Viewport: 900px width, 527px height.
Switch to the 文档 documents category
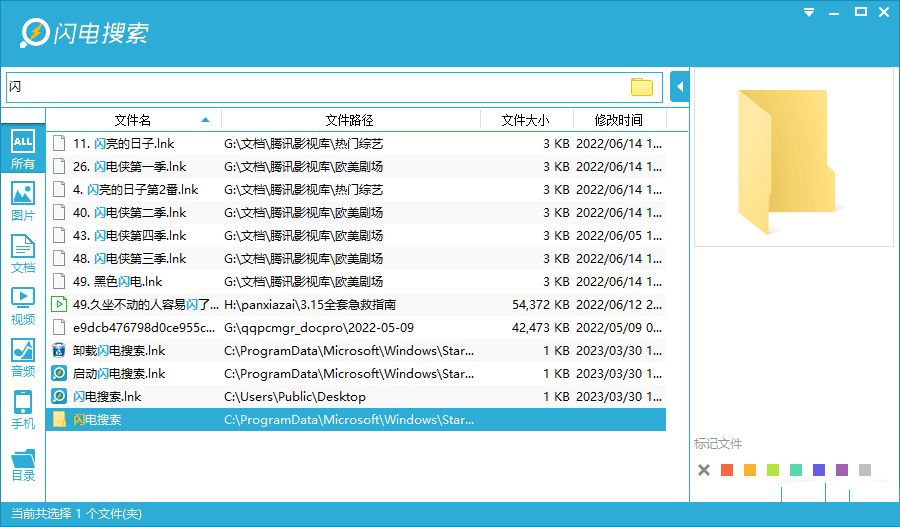22,254
